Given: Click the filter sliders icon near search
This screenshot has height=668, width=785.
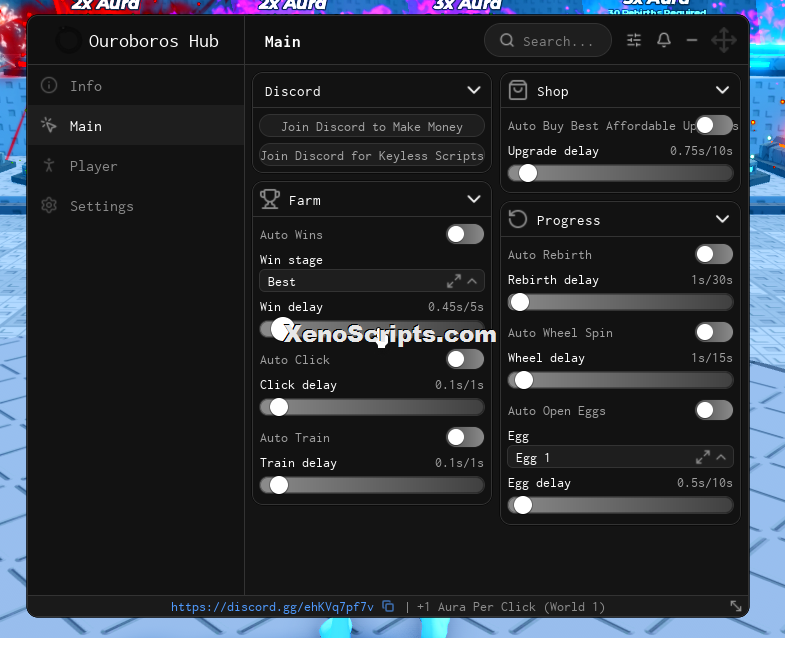Looking at the screenshot, I should [634, 40].
